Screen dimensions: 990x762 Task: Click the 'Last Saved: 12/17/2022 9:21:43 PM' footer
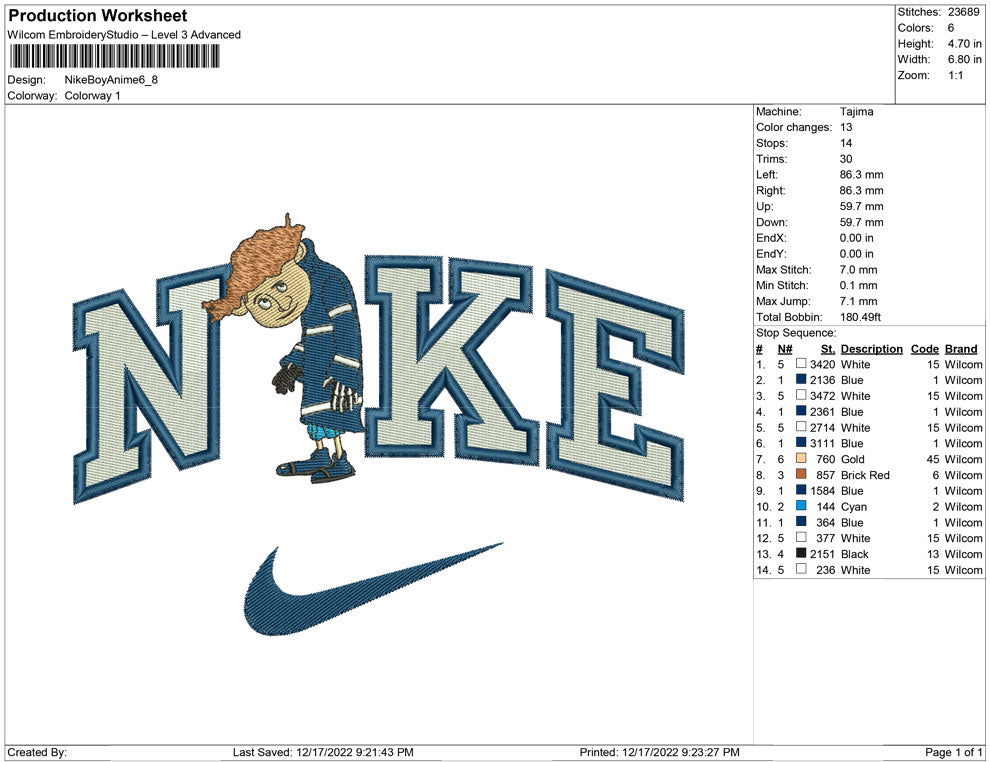pyautogui.click(x=323, y=752)
